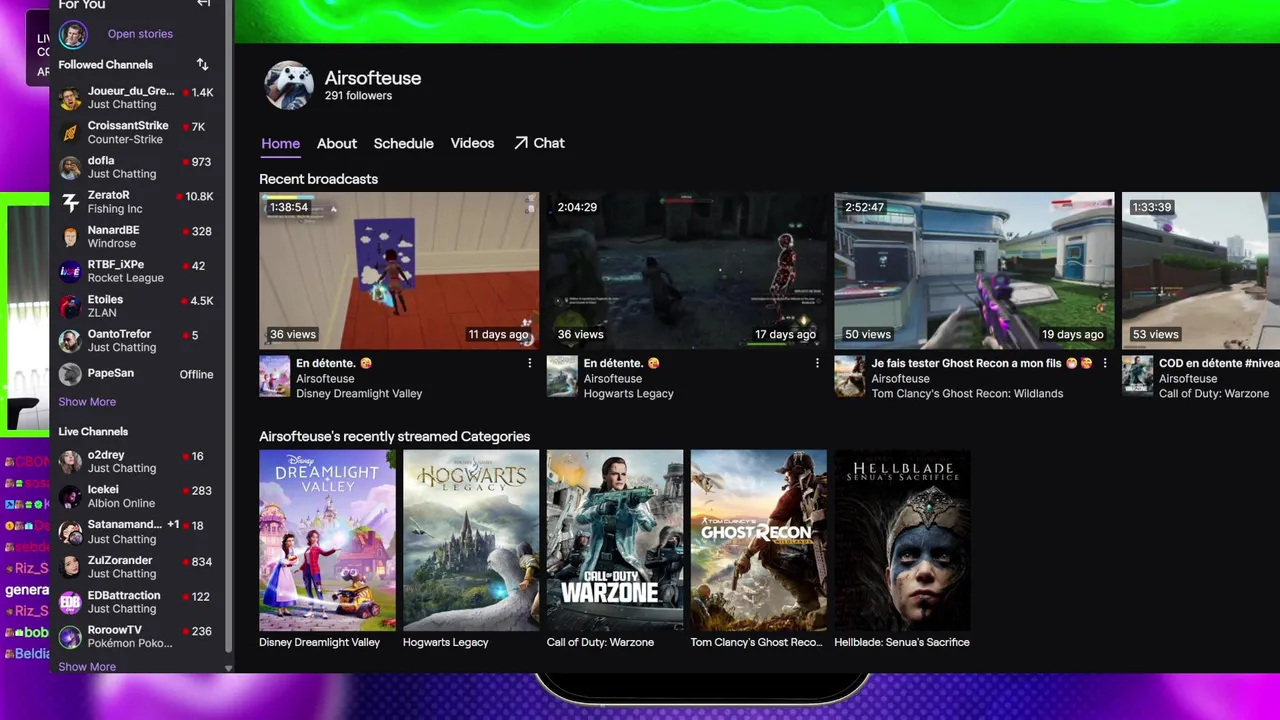This screenshot has width=1280, height=720.
Task: Click the Airsofteuse channel name heading
Action: coord(373,78)
